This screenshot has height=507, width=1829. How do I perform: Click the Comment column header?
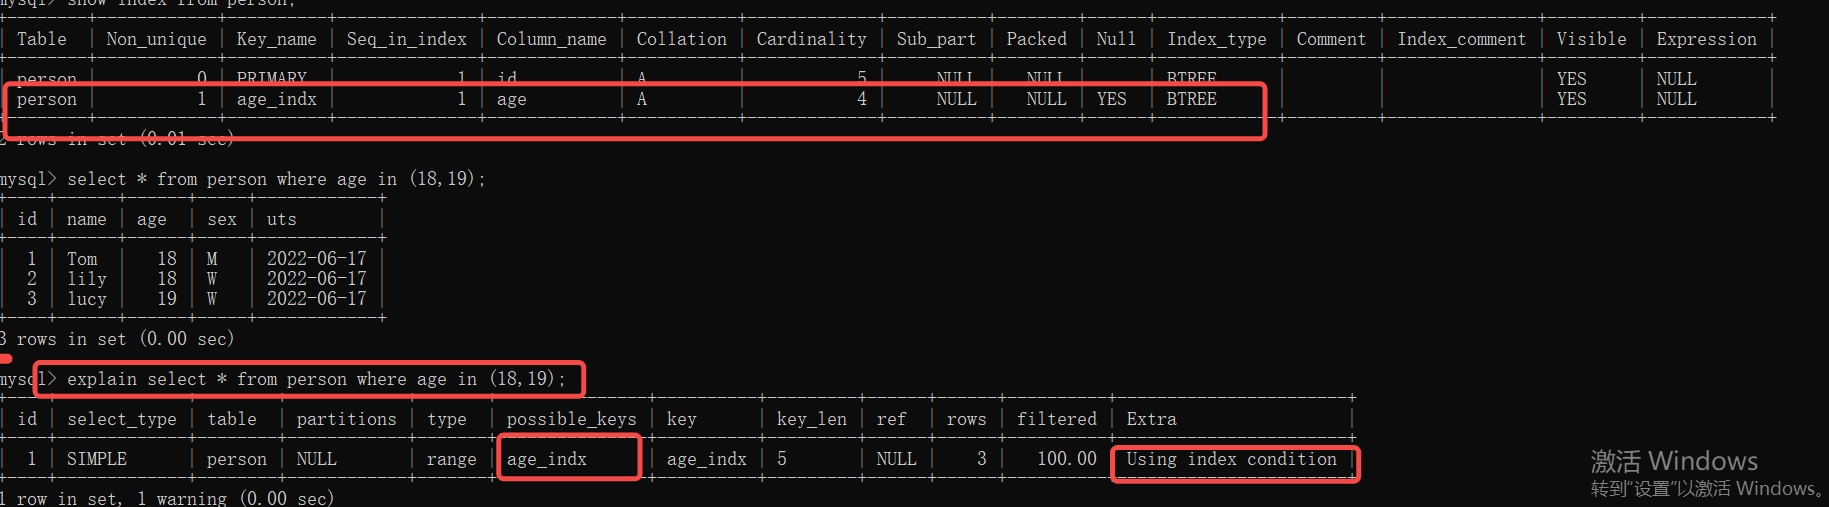(x=1331, y=39)
